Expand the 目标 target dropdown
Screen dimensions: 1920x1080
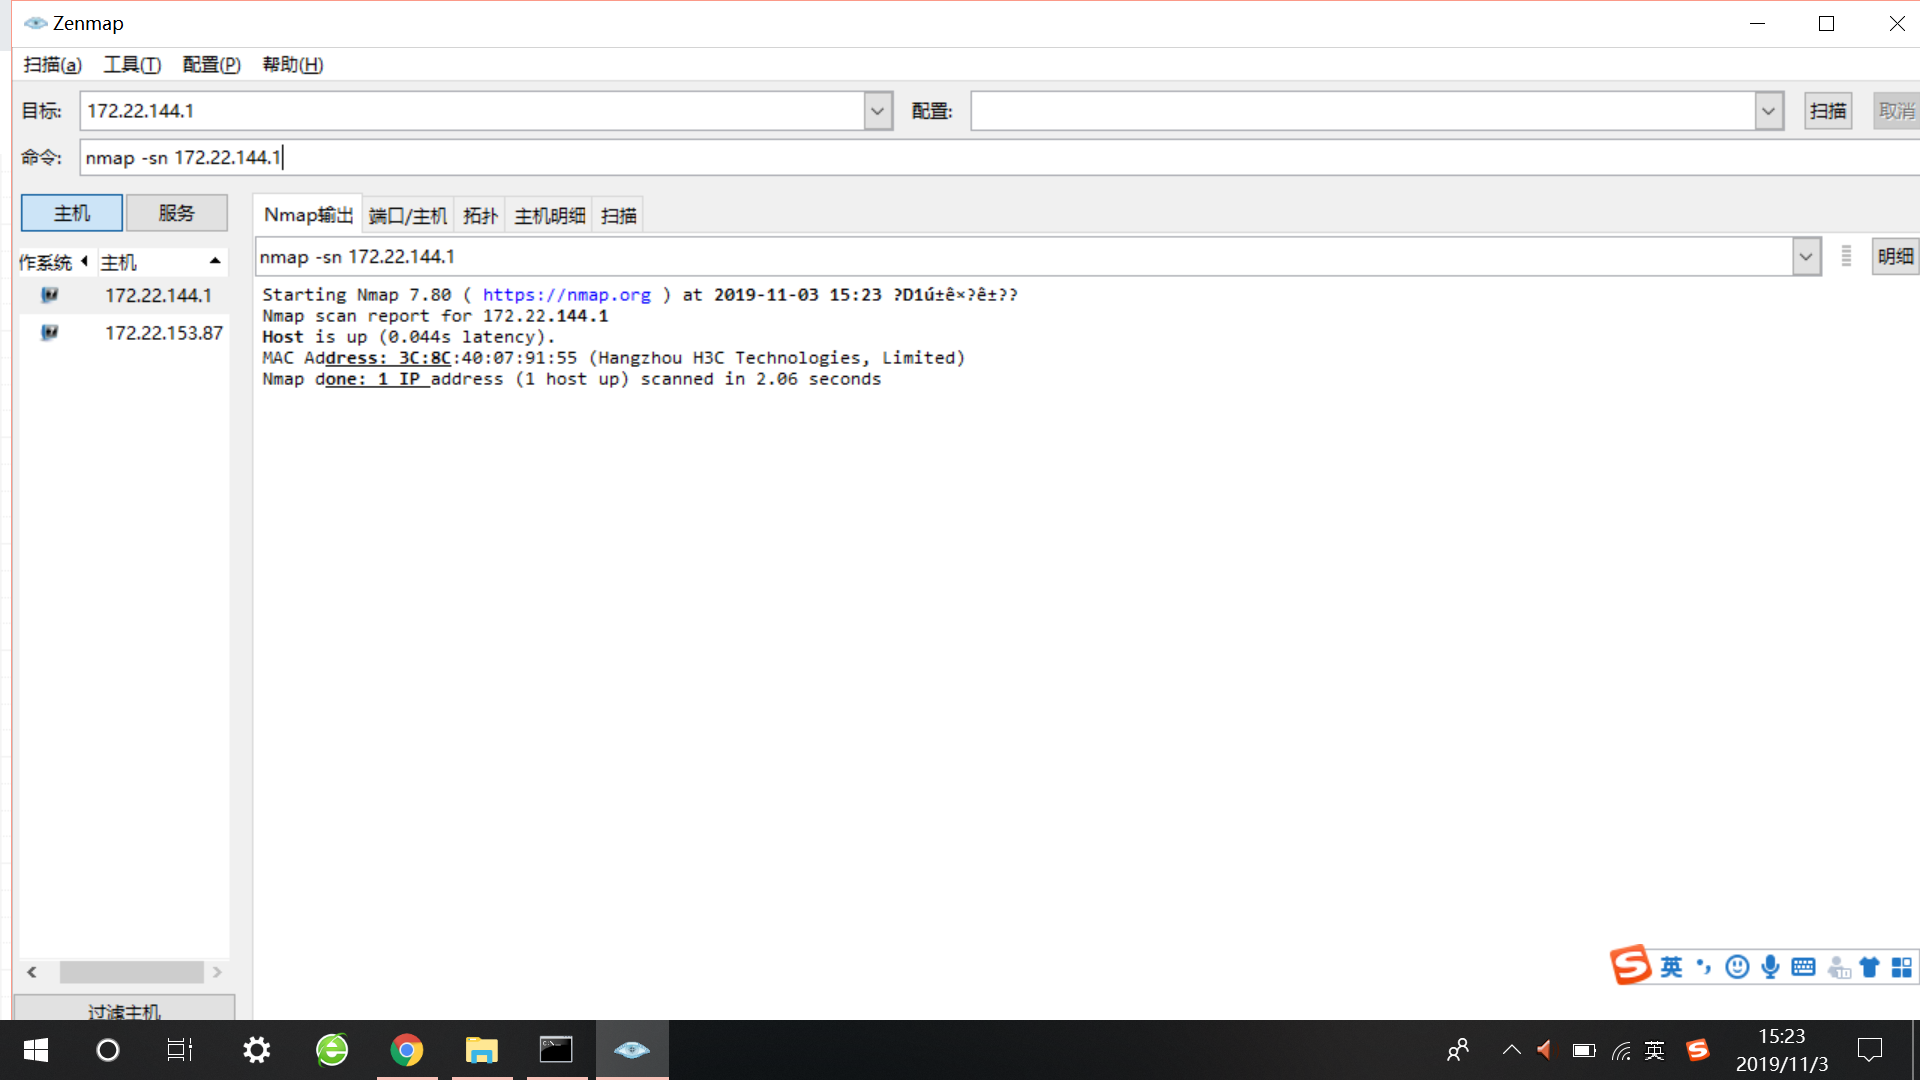tap(877, 111)
